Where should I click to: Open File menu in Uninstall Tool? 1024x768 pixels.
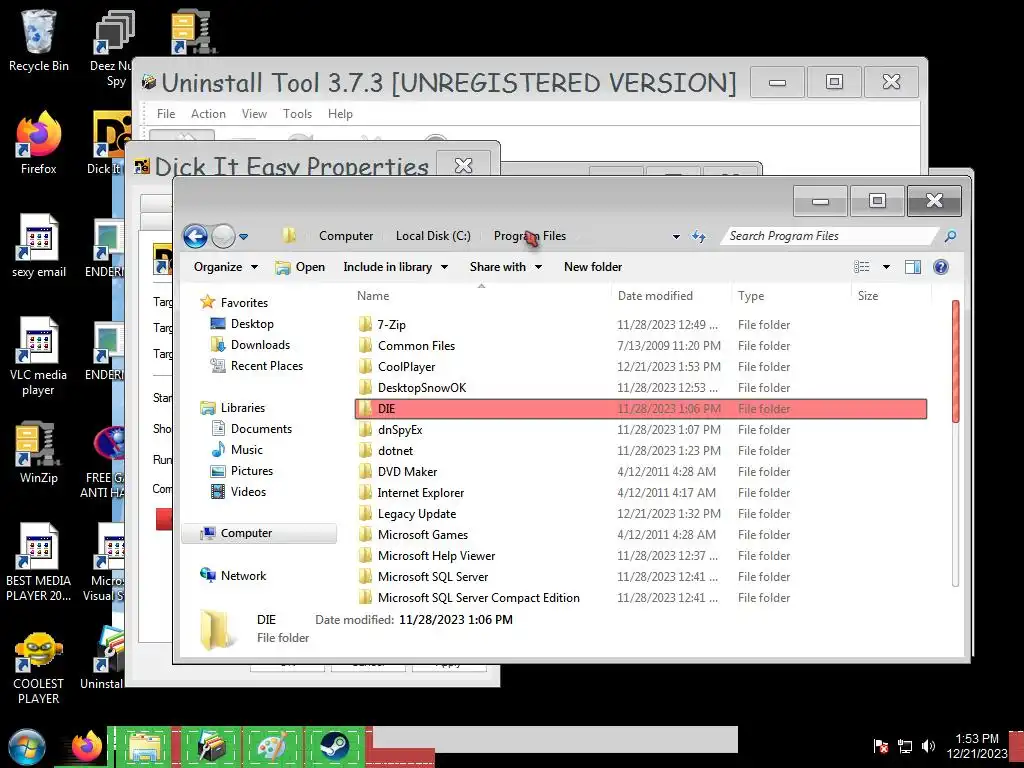[x=166, y=114]
